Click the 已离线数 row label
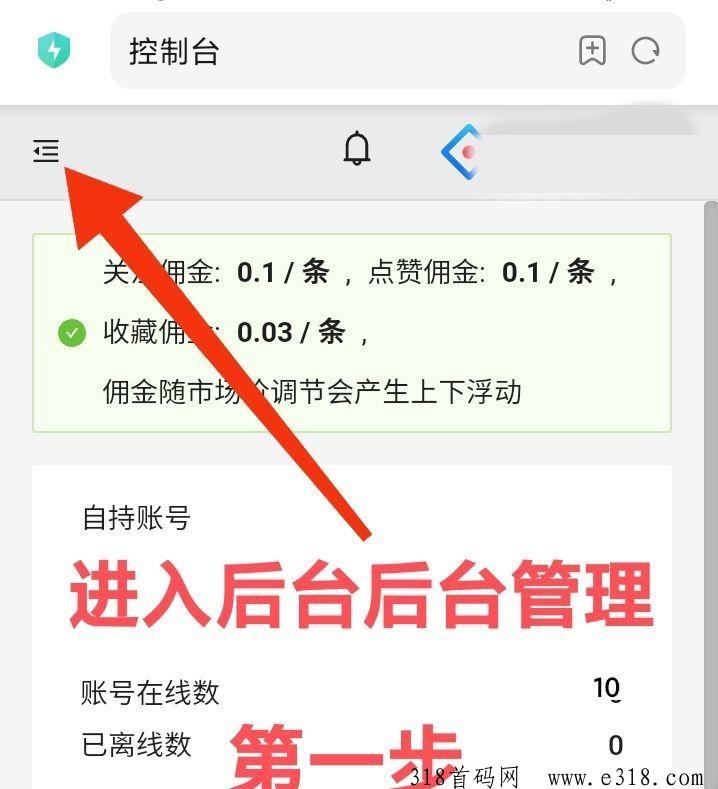This screenshot has width=718, height=789. point(136,745)
